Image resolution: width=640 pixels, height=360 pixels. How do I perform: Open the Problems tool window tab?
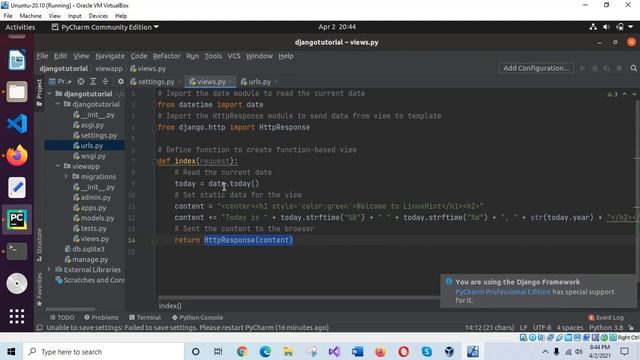pyautogui.click(x=101, y=317)
